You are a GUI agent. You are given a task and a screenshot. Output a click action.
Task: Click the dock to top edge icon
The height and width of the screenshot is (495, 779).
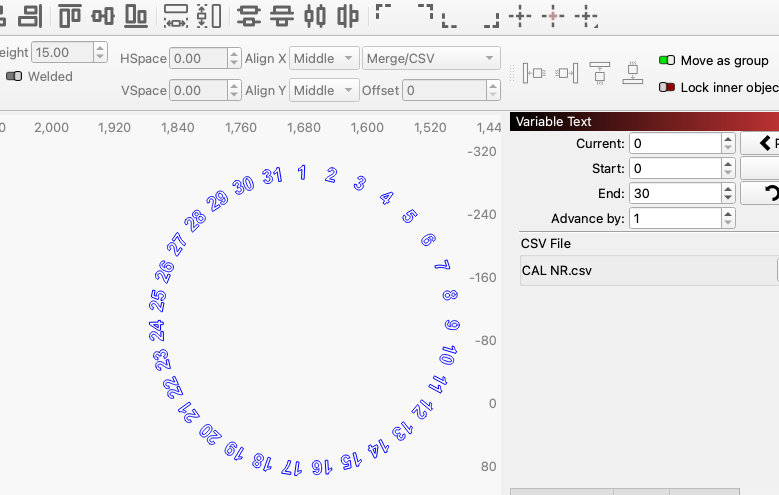[x=600, y=72]
